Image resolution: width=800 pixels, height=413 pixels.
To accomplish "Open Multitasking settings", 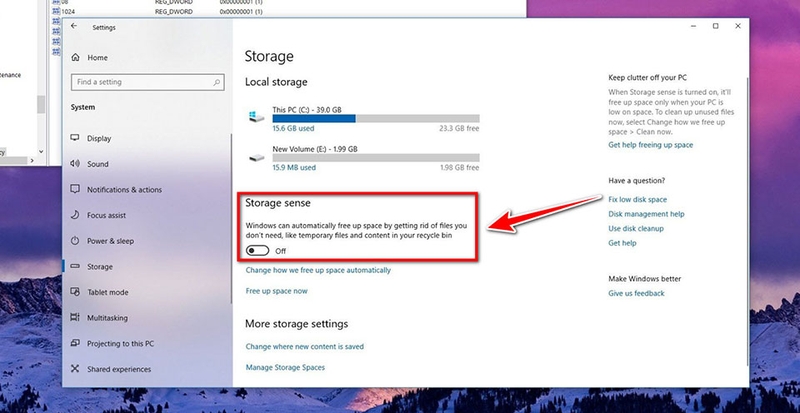I will (107, 318).
